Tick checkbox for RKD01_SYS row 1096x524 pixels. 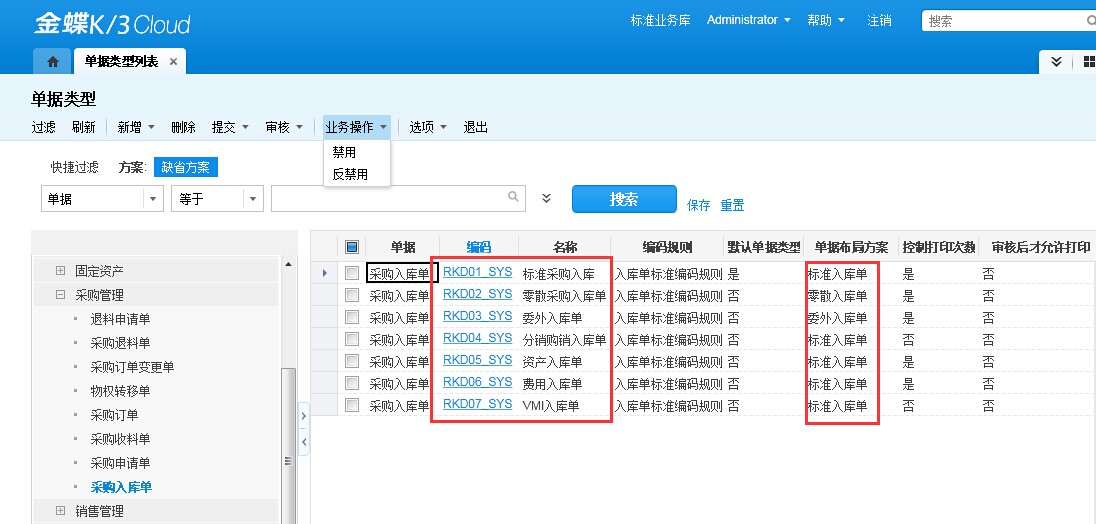(351, 273)
